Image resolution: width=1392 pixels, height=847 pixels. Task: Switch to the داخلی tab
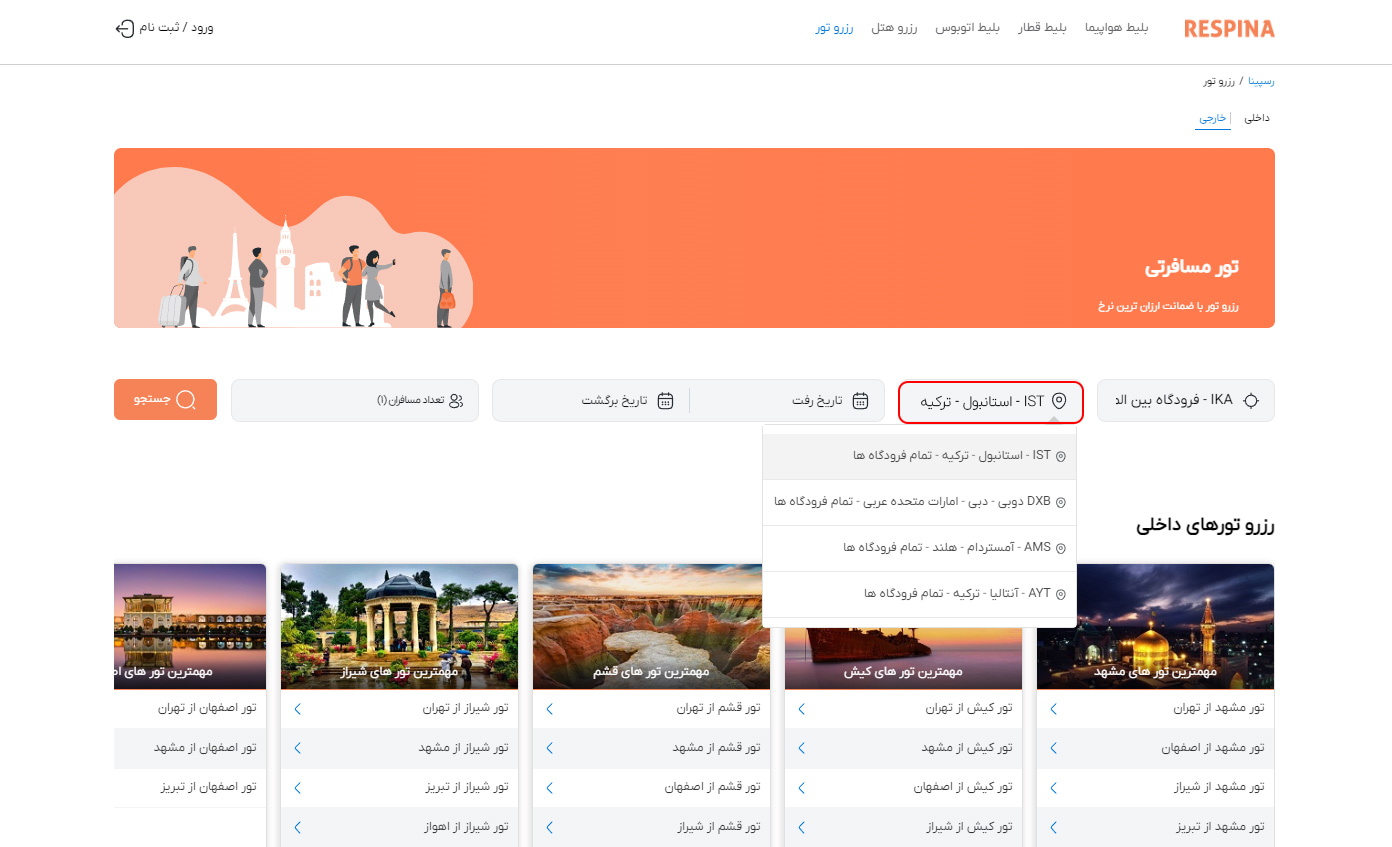pyautogui.click(x=1257, y=117)
